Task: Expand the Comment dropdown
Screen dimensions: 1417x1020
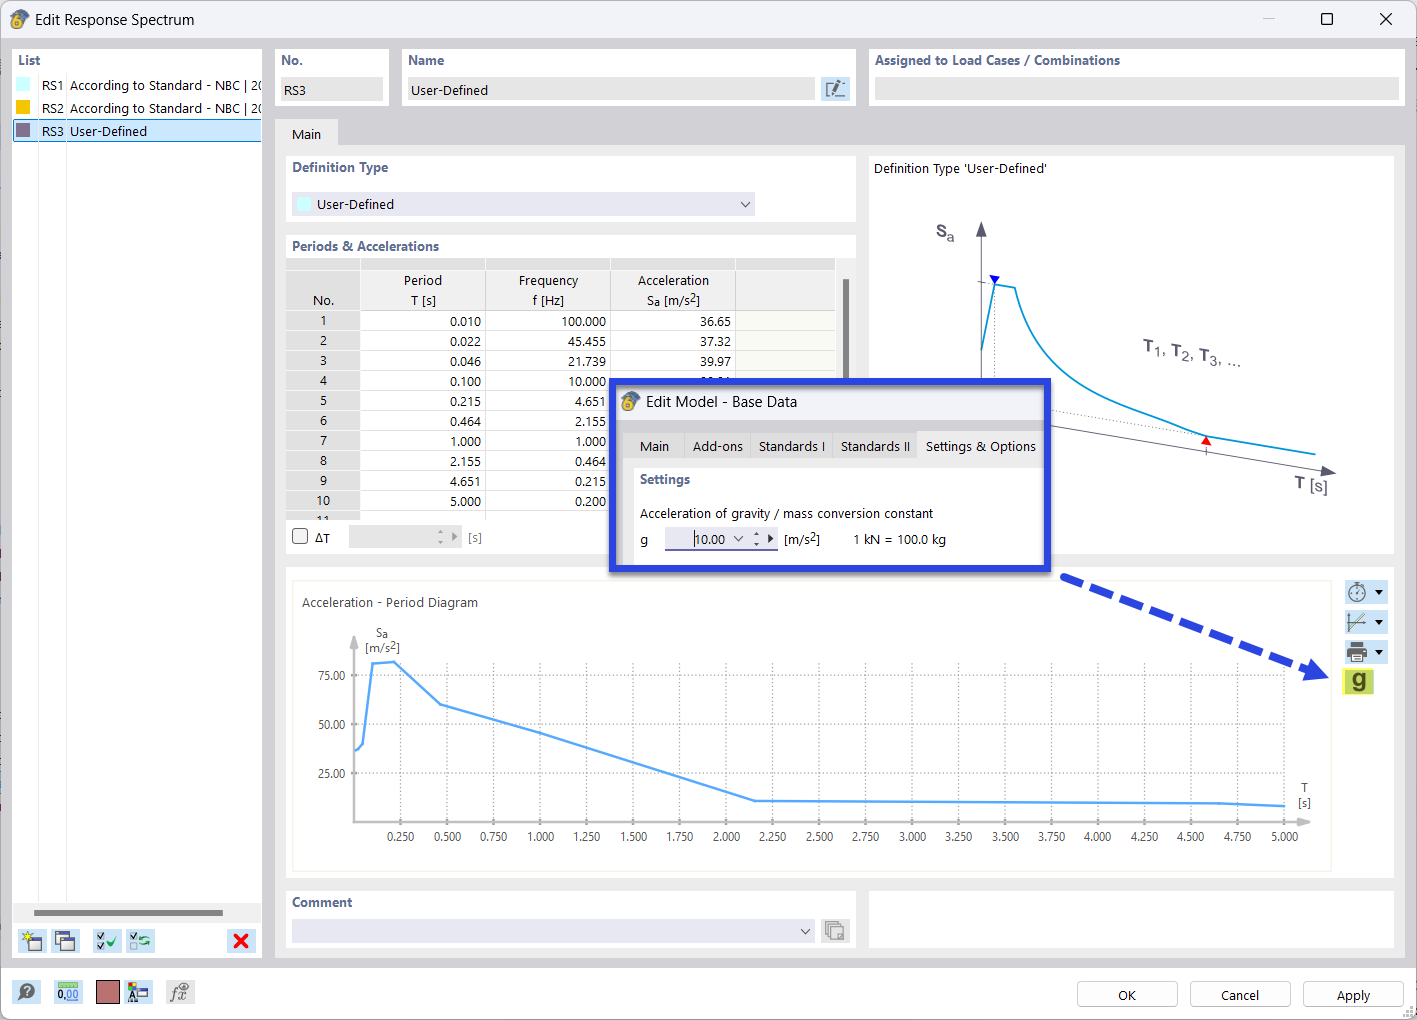Action: [x=805, y=930]
